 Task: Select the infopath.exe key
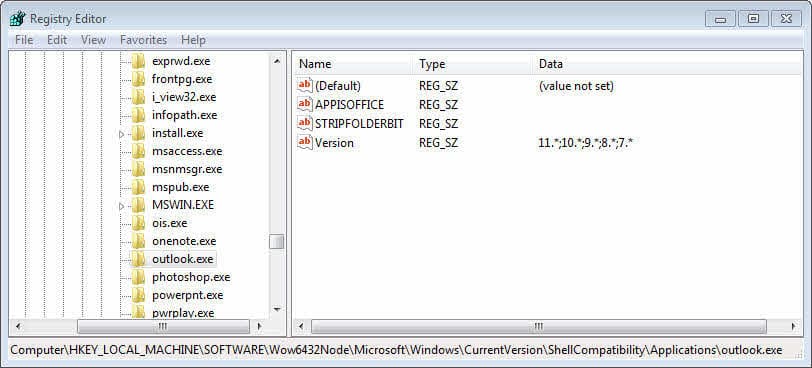(184, 115)
